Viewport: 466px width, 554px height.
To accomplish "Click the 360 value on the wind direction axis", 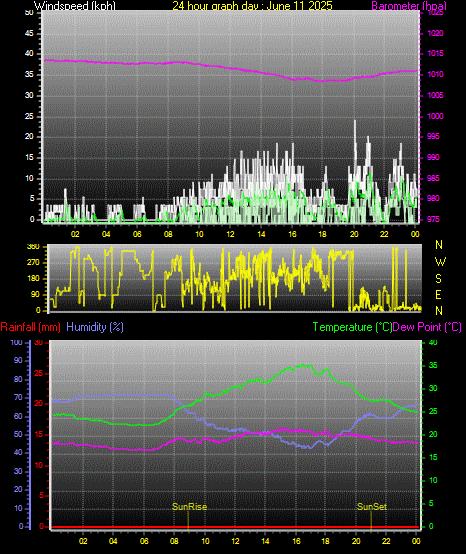I will point(33,247).
